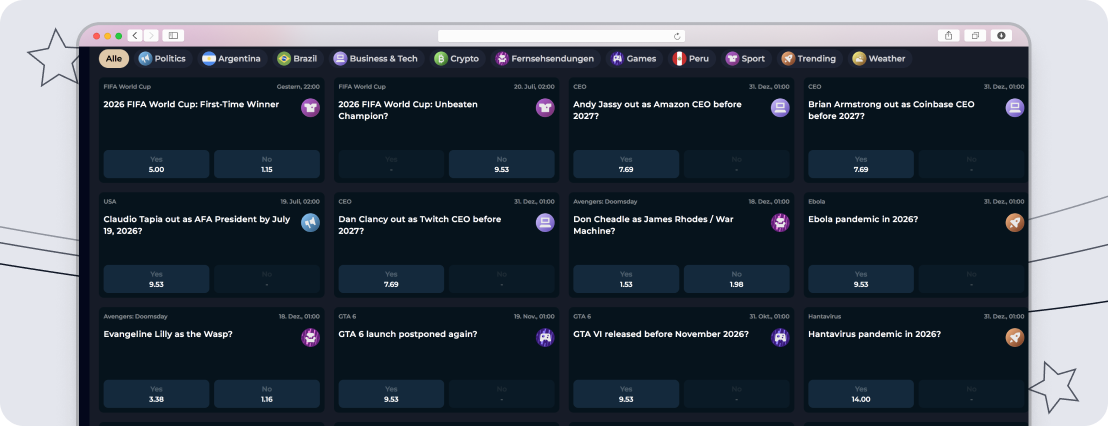Viewport: 1108px width, 426px height.
Task: Bet Yes 14.00 on Hantavirus pandemic market
Action: (861, 394)
